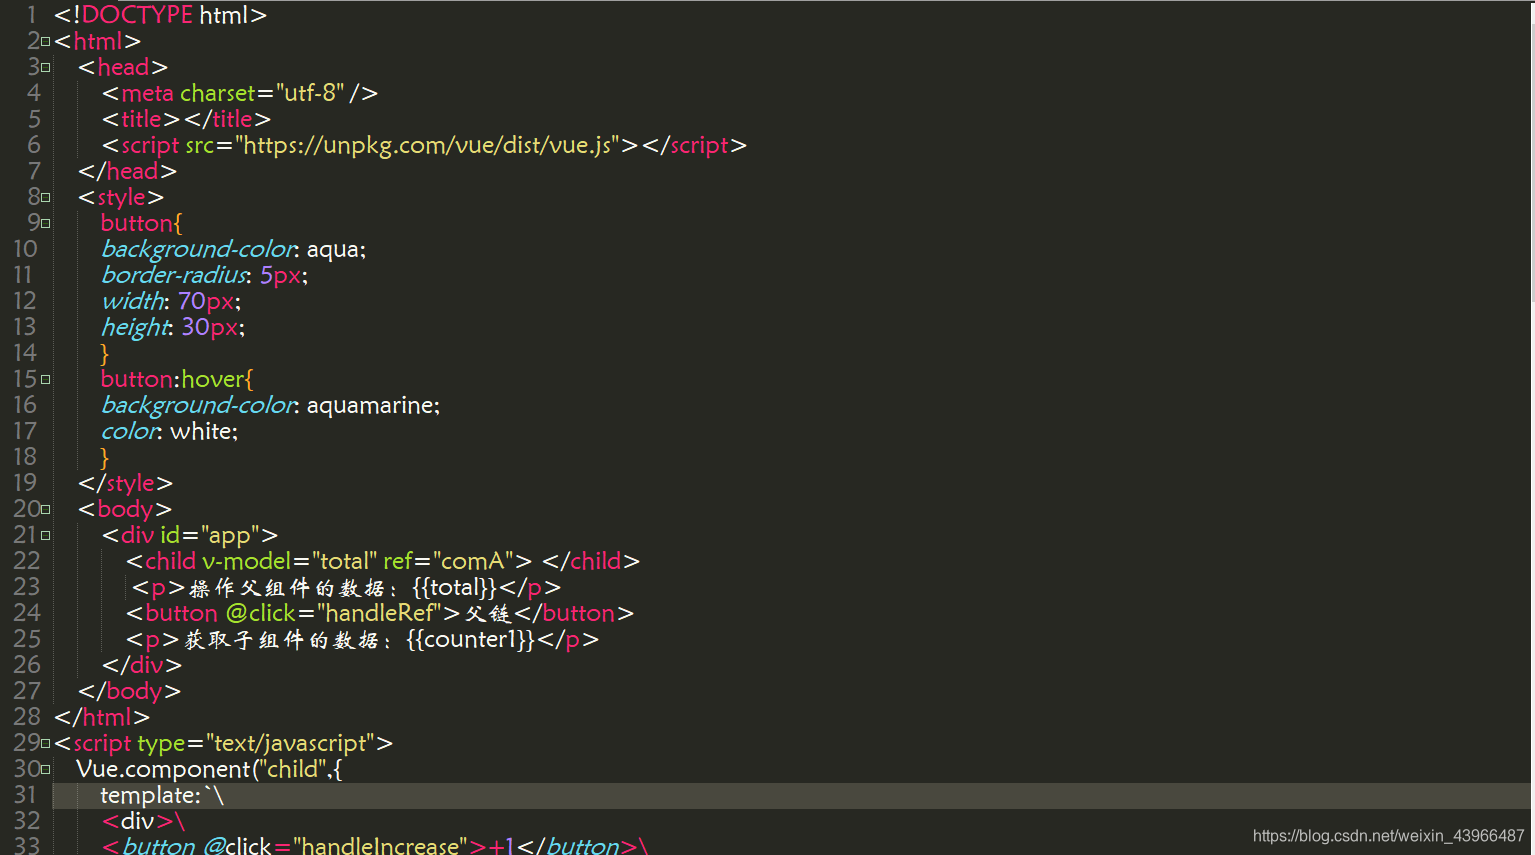Click the "text/javascript" type string

pos(289,743)
